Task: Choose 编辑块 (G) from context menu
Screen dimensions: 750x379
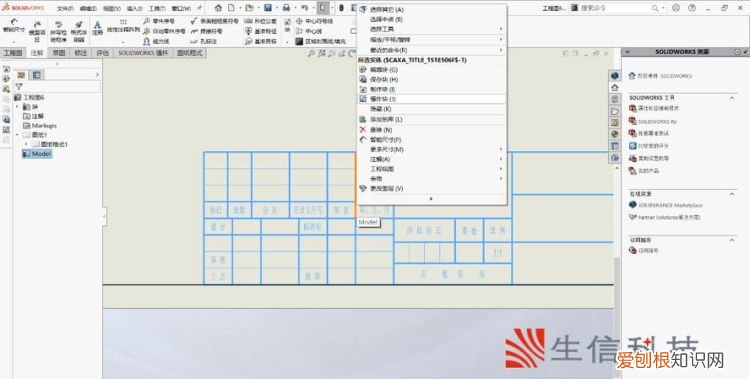Action: point(431,69)
